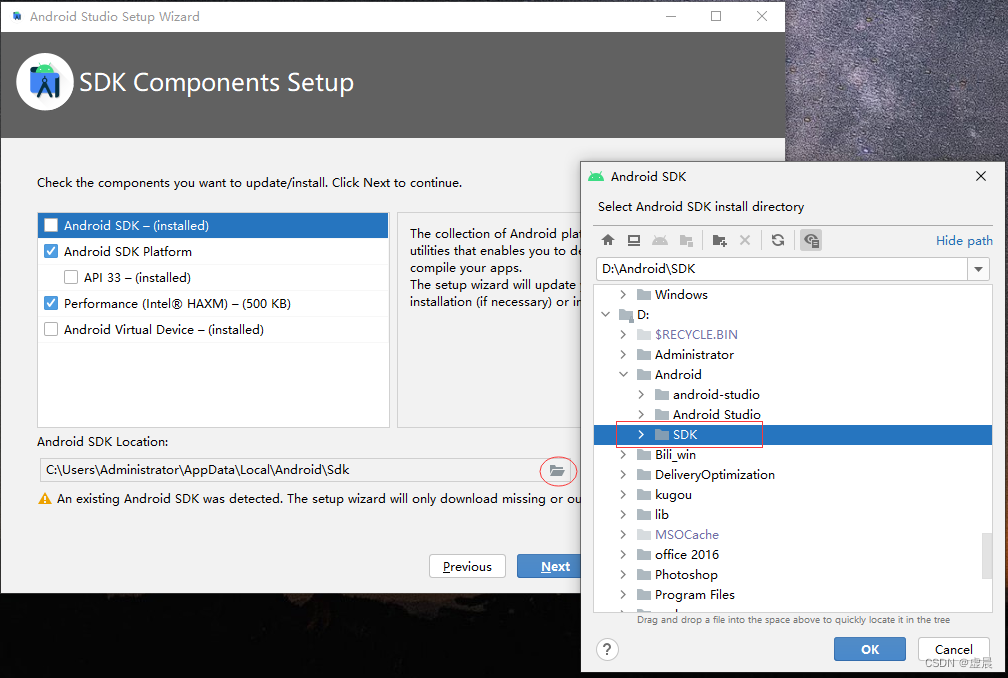
Task: Open the Desktop directory via toolbar icon
Action: [635, 240]
